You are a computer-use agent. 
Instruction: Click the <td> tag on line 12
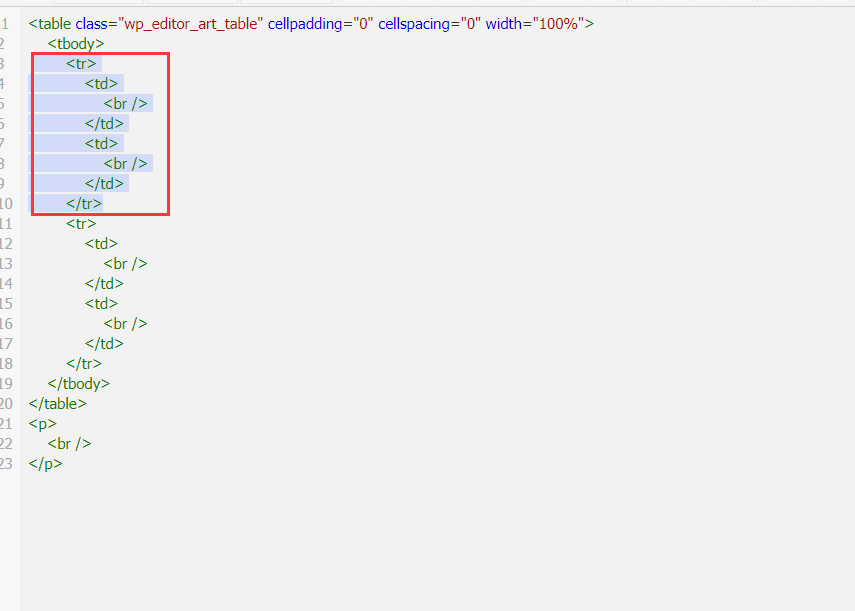coord(101,244)
